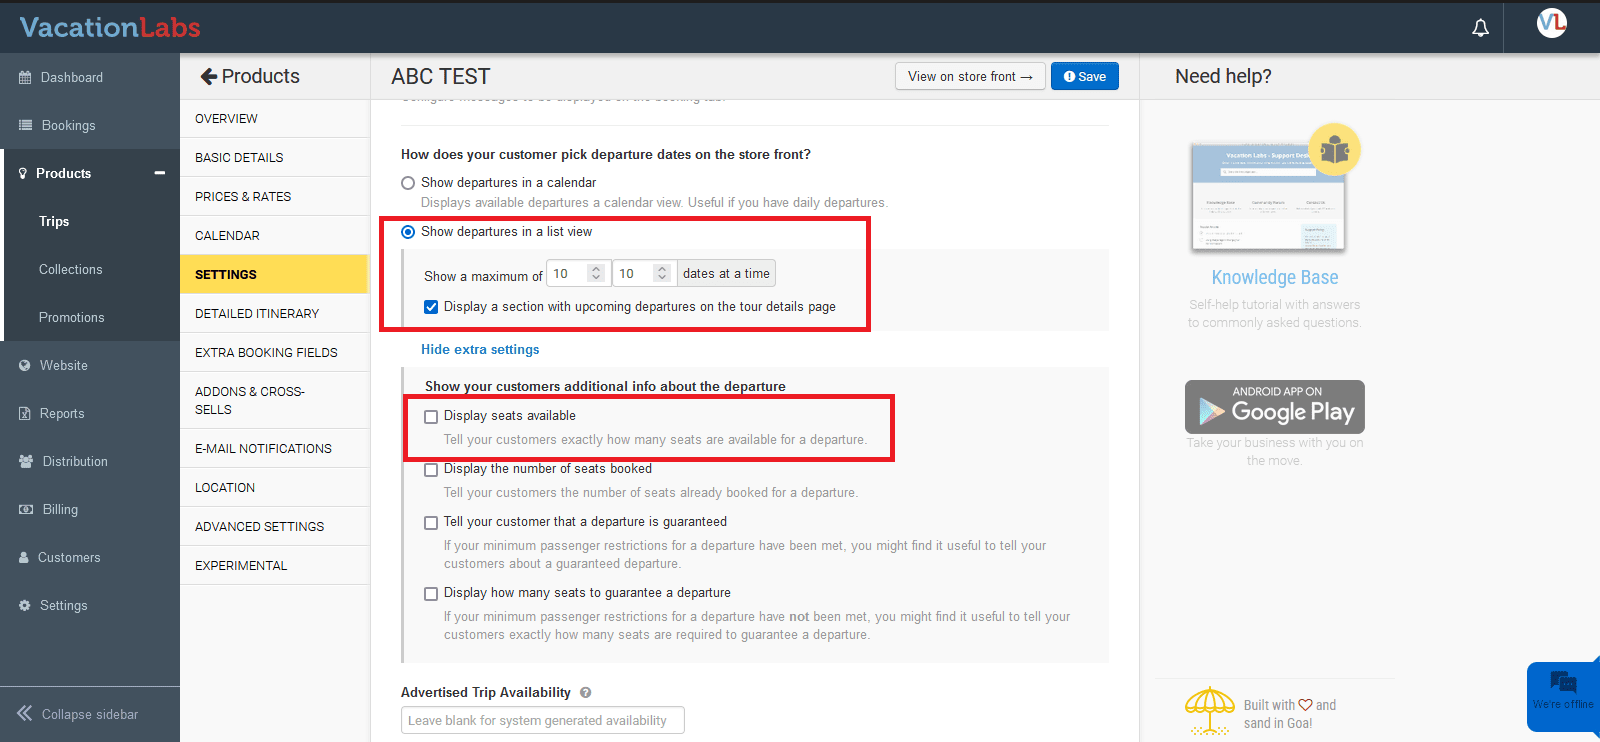Go to Detailed Itinerary section
The image size is (1600, 742).
coord(257,314)
